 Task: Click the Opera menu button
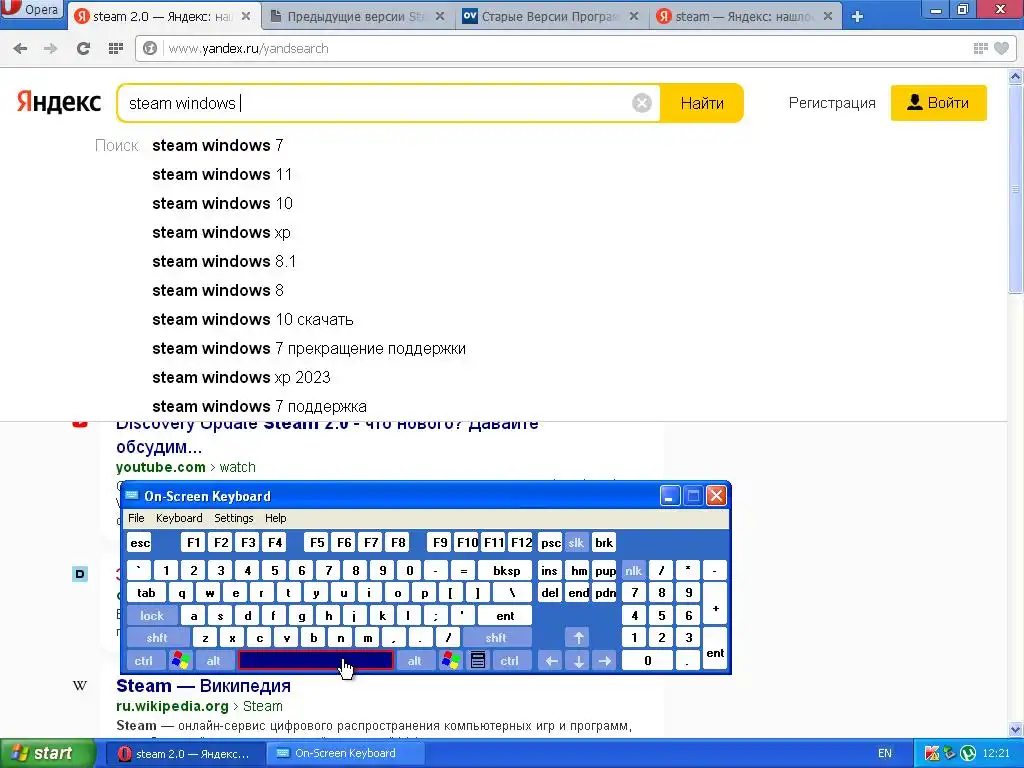coord(31,10)
